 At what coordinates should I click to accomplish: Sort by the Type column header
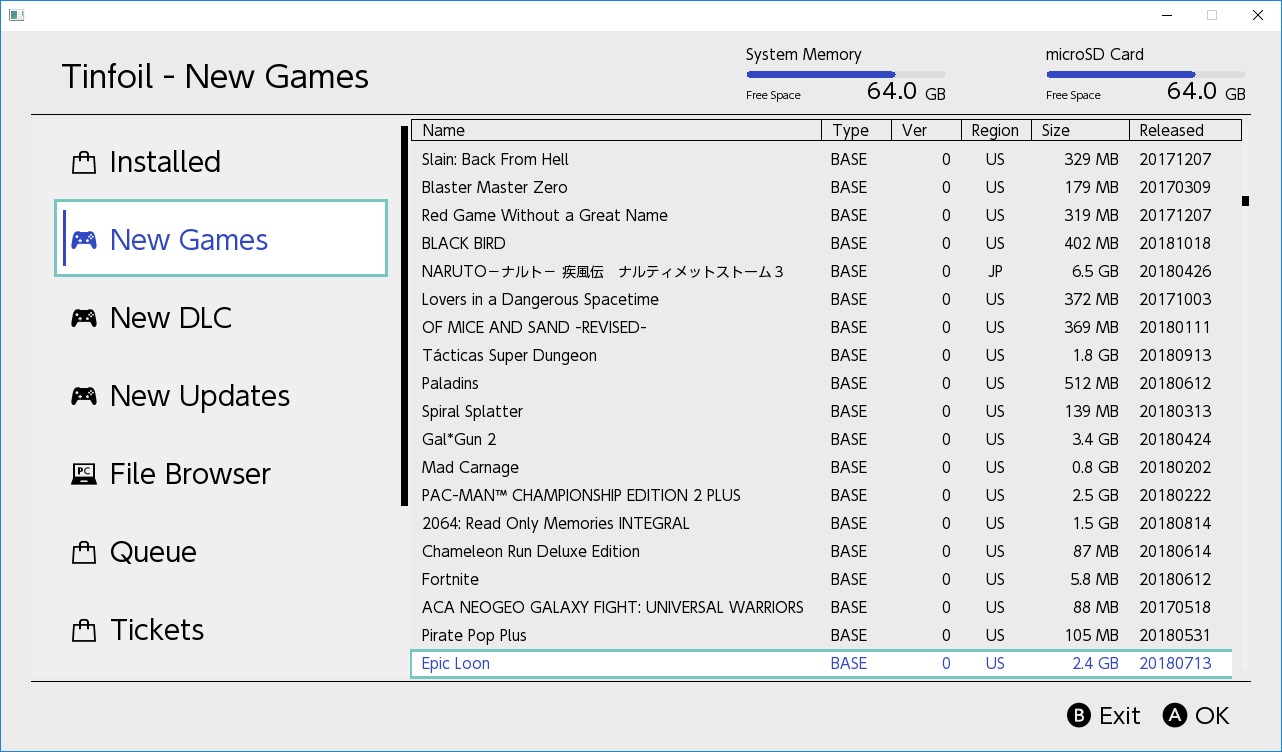coord(856,130)
